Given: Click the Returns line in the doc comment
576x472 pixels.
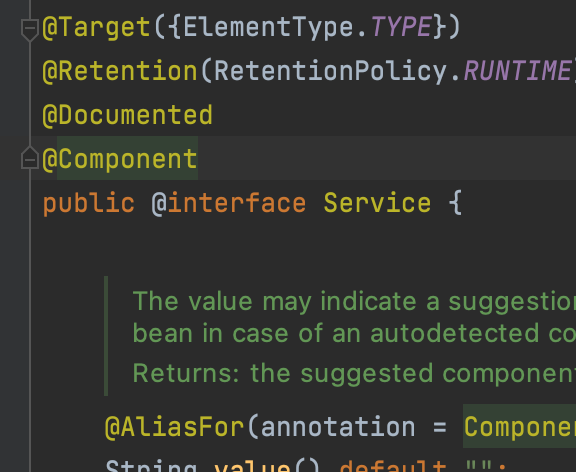Looking at the screenshot, I should [354, 373].
